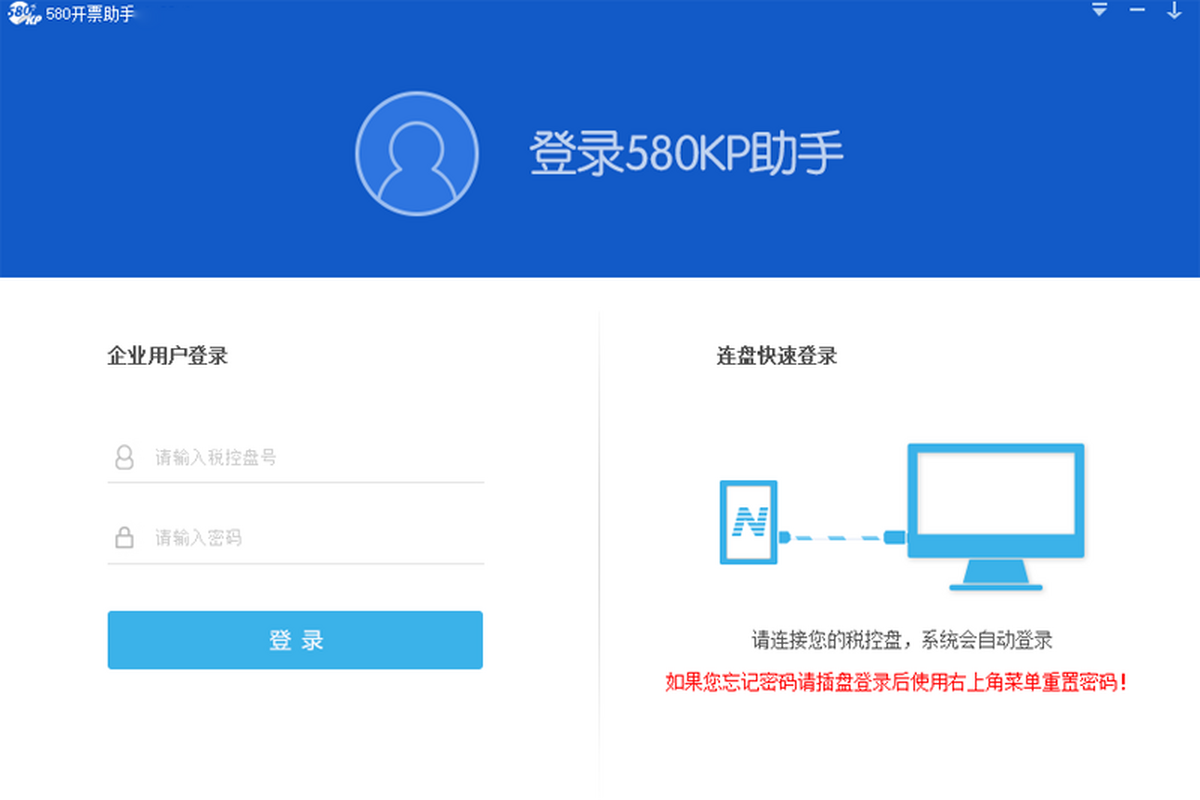The image size is (1200, 800).
Task: Click the person icon beside 税控盘号 field
Action: click(124, 458)
